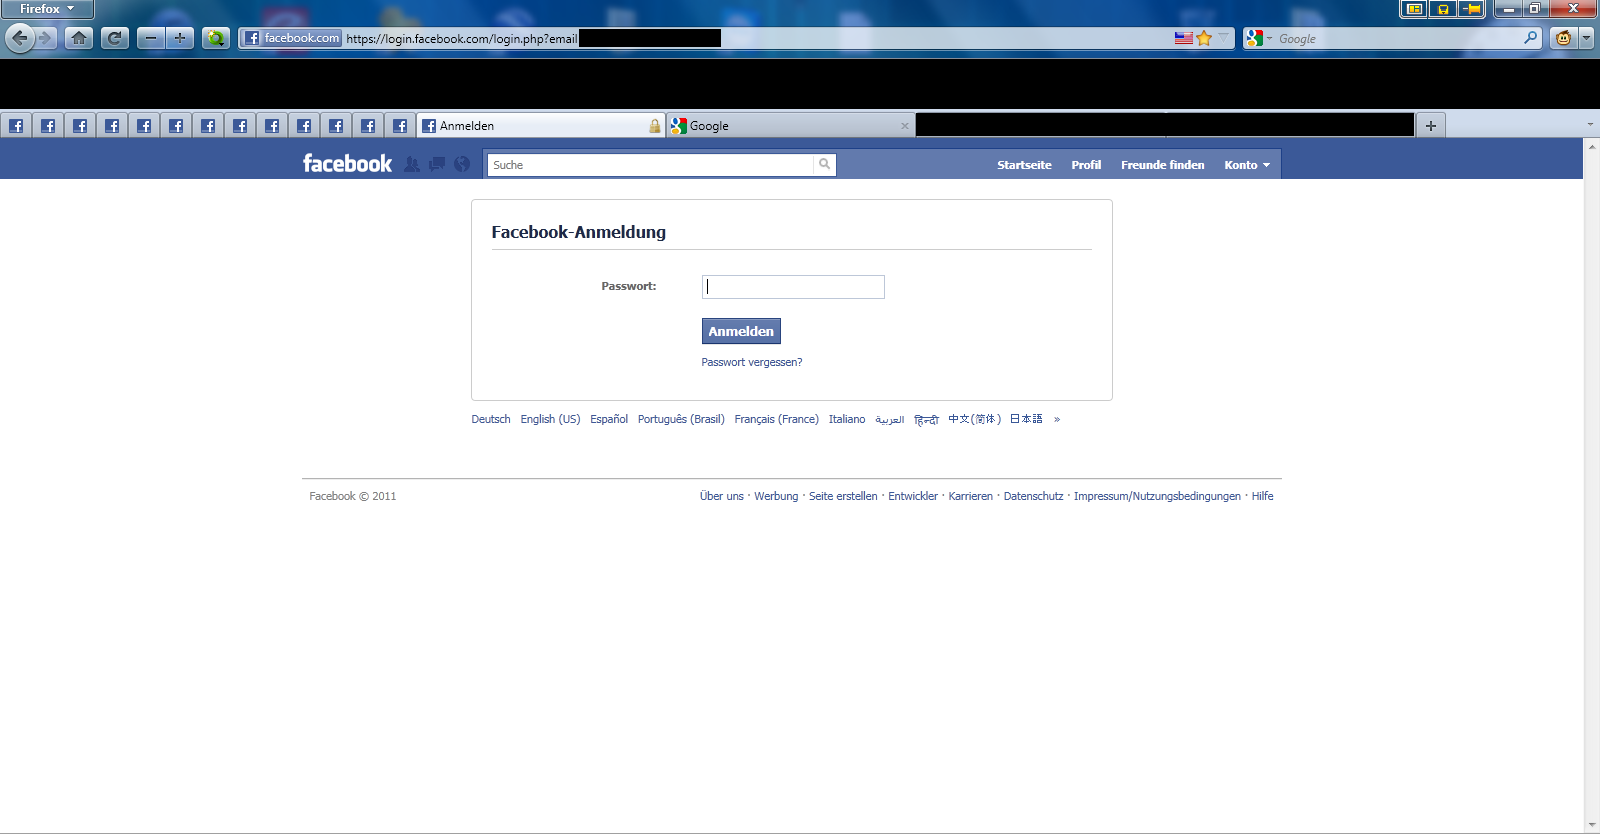Select the leftmost pinned Facebook tab
Image resolution: width=1600 pixels, height=834 pixels.
point(16,126)
